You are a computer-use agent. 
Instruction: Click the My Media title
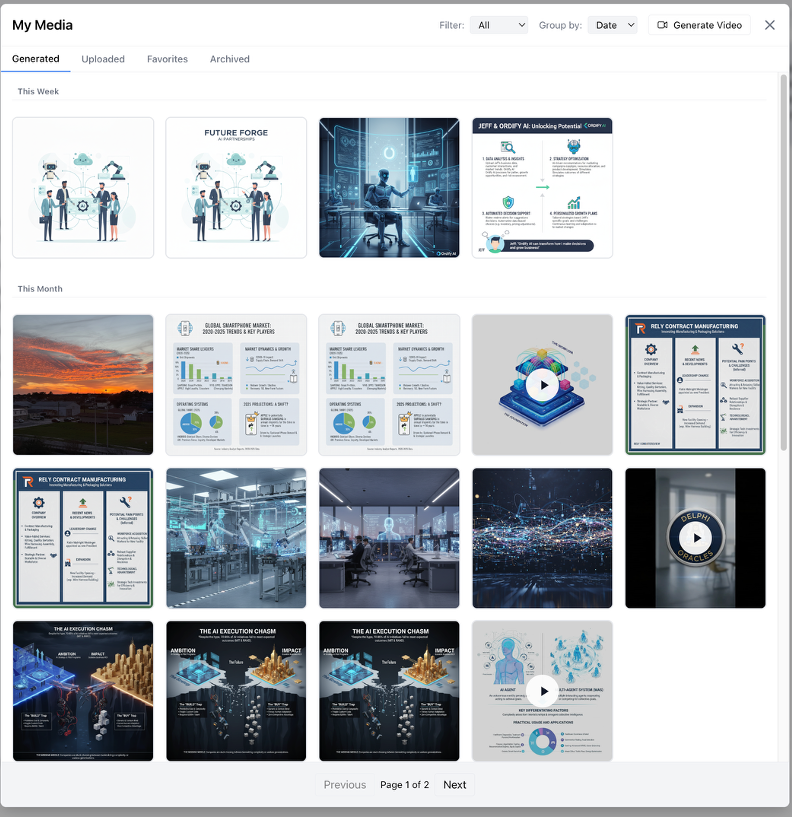click(42, 25)
